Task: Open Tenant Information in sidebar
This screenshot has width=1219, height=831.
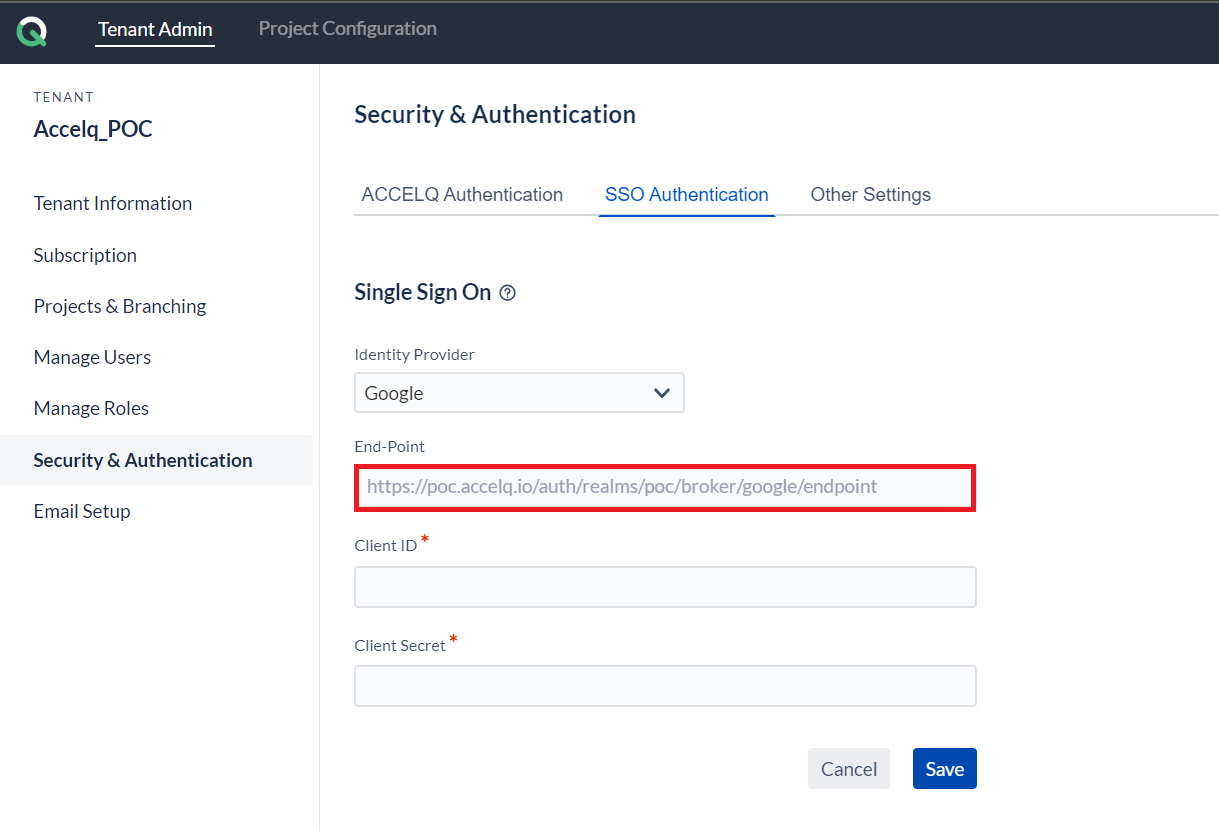Action: (113, 203)
